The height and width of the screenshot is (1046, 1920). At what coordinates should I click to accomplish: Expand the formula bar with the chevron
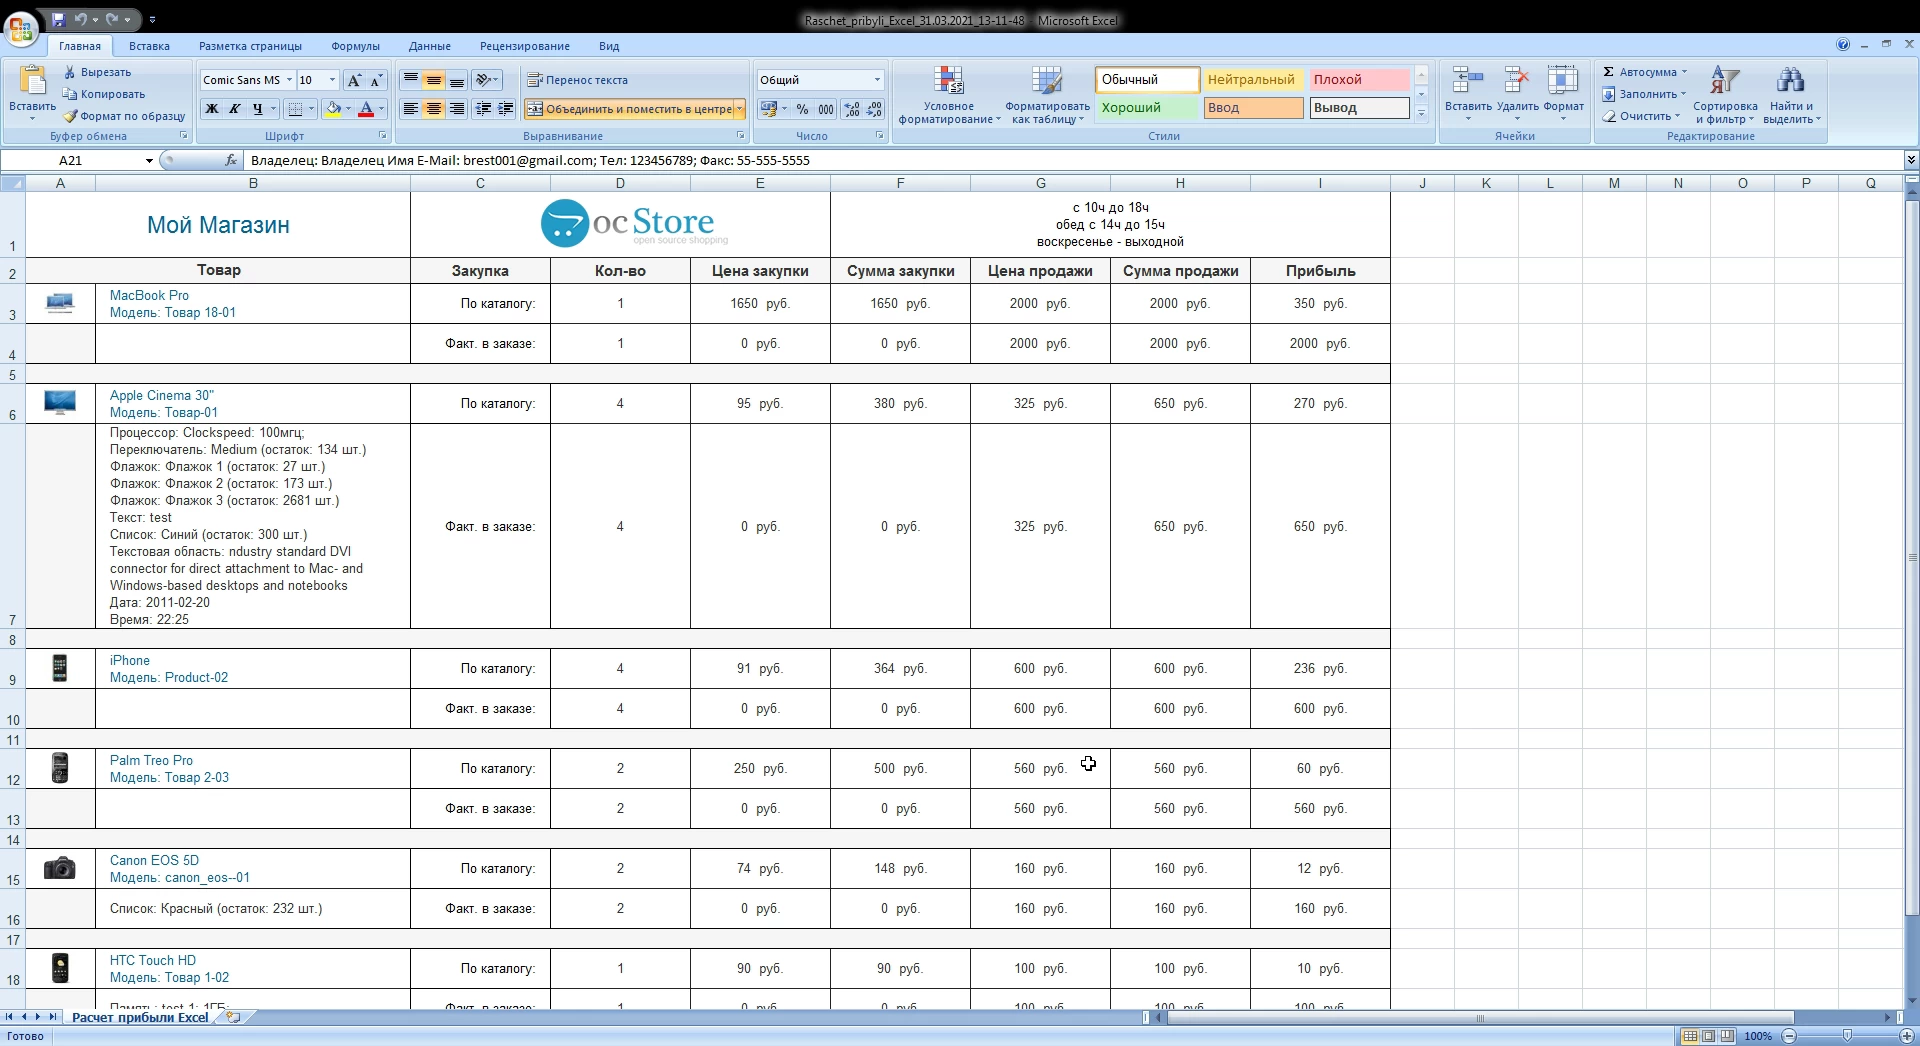[x=1911, y=160]
